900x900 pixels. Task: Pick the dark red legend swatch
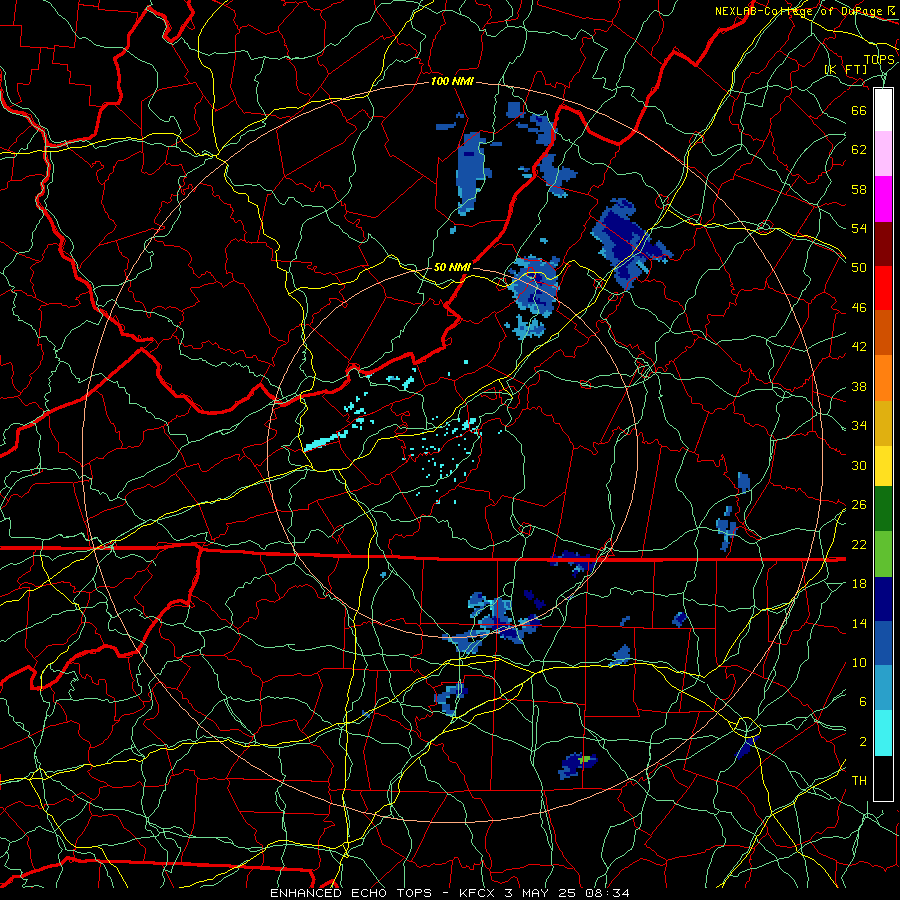click(x=883, y=244)
